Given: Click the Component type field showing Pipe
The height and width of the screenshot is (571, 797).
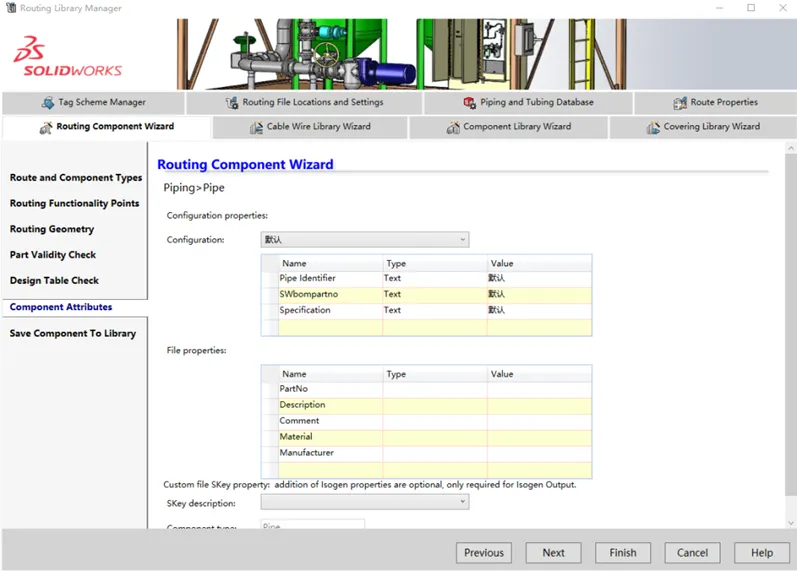Looking at the screenshot, I should tap(312, 524).
